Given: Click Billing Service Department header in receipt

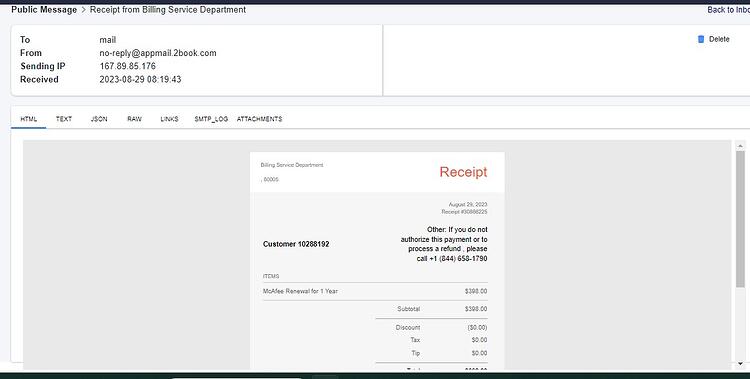Looking at the screenshot, I should click(292, 165).
